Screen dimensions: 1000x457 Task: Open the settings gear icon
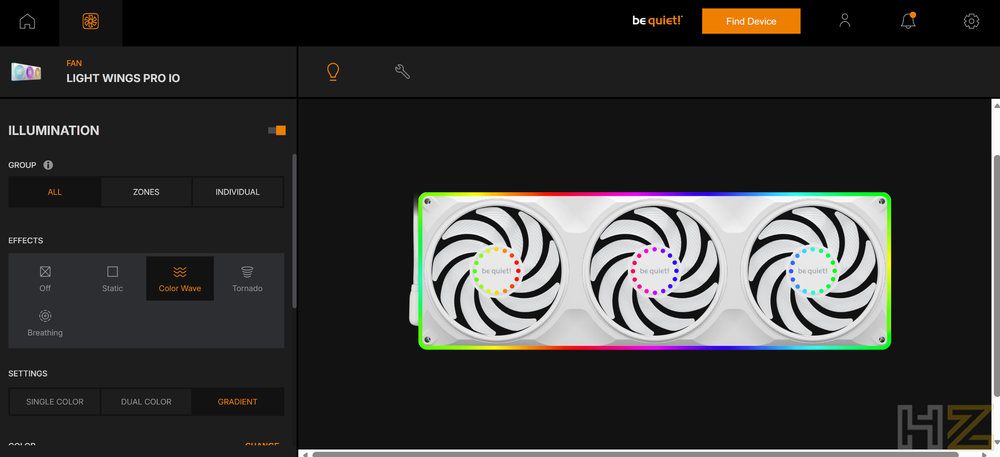coord(971,21)
